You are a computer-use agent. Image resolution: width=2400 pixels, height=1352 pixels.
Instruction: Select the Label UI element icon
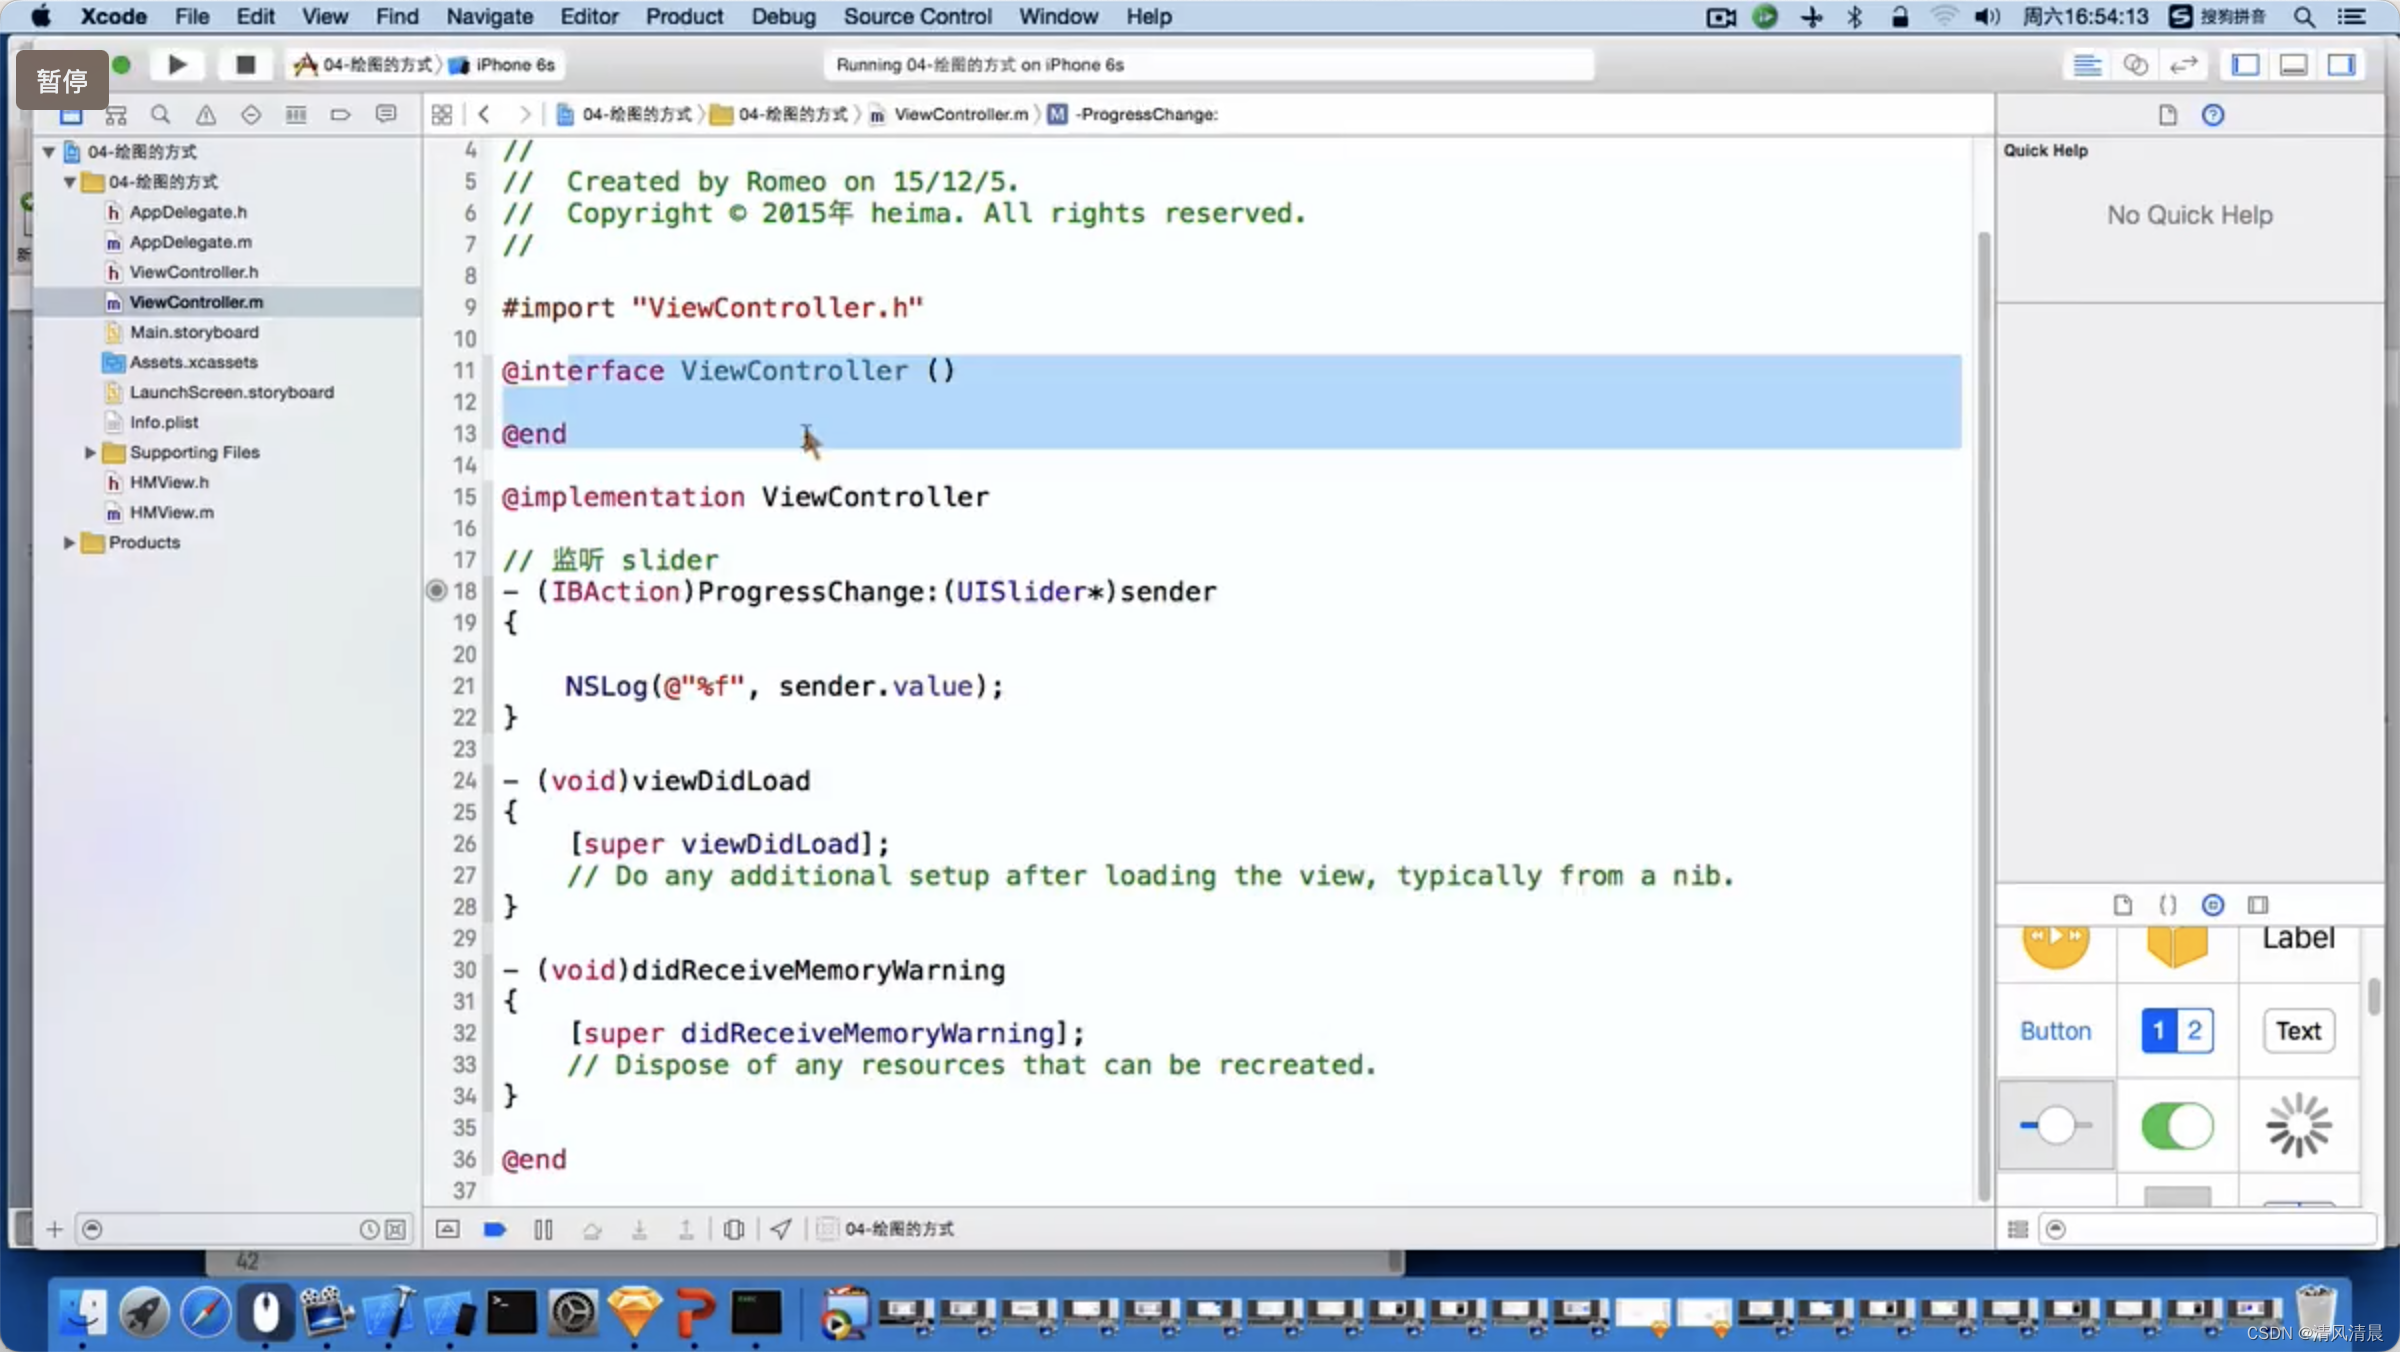[x=2296, y=937]
